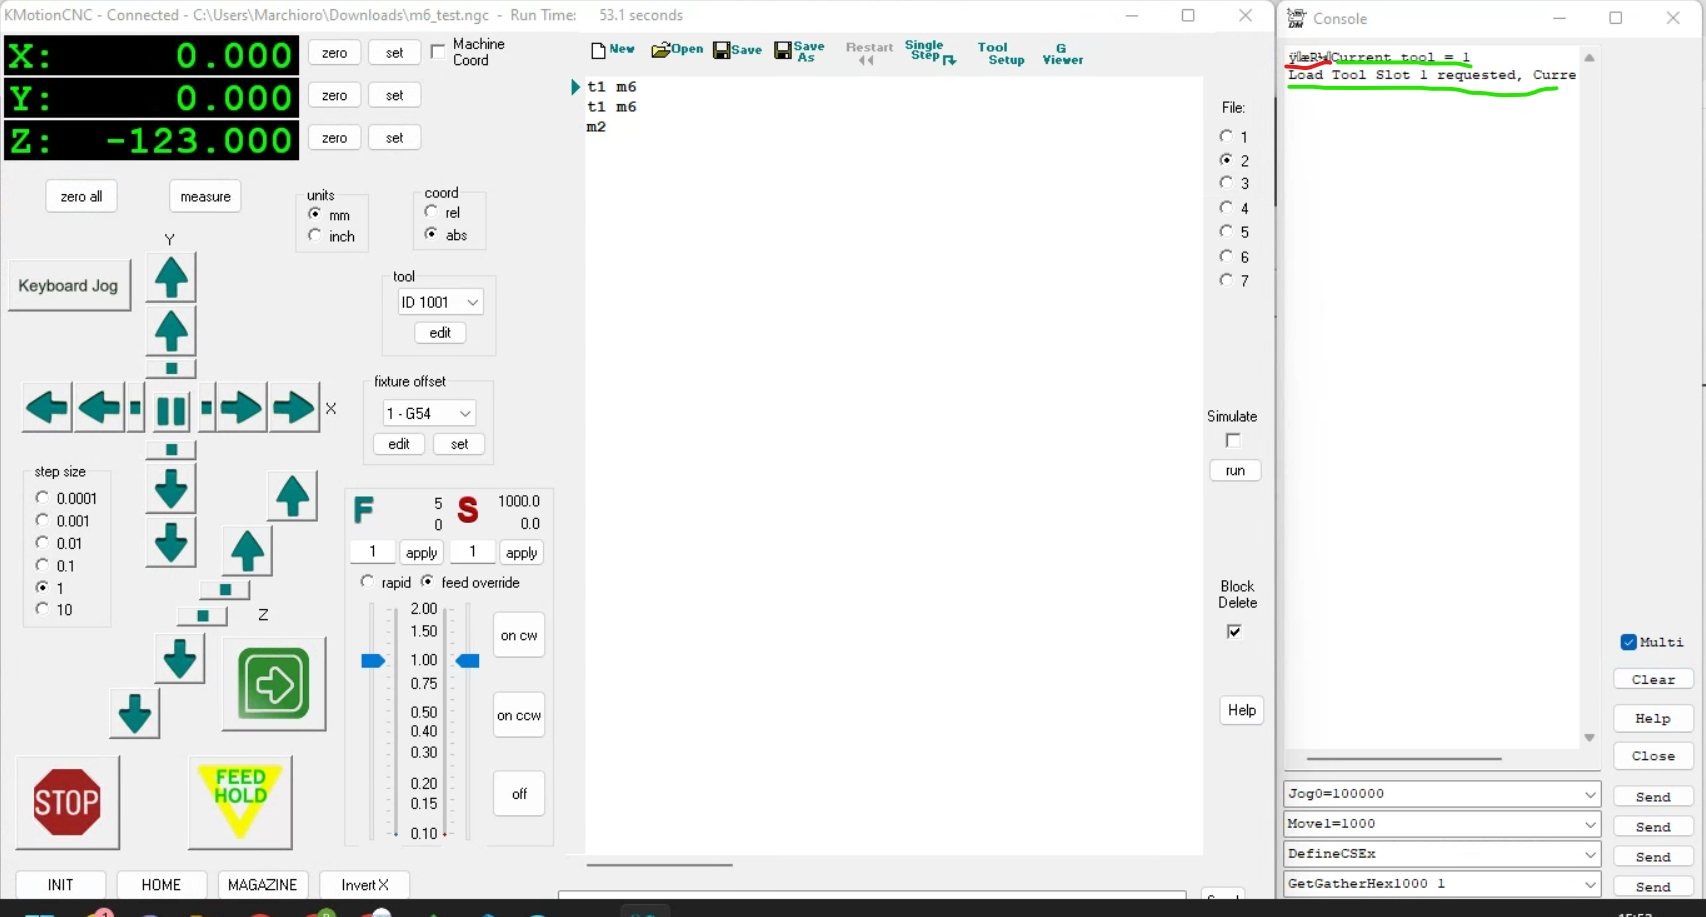Open the fixture offset G54 dropdown

pos(429,413)
